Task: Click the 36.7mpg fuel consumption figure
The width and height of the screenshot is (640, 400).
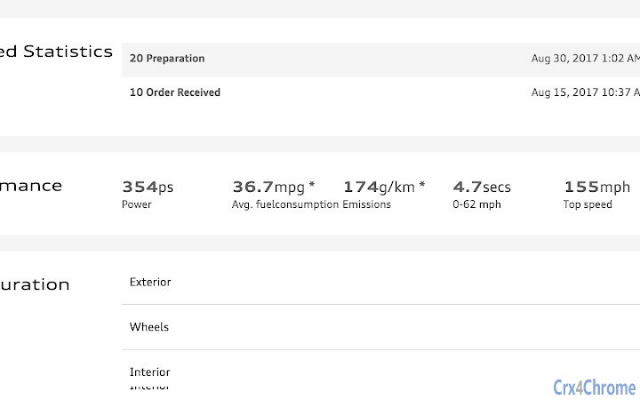Action: [x=273, y=187]
